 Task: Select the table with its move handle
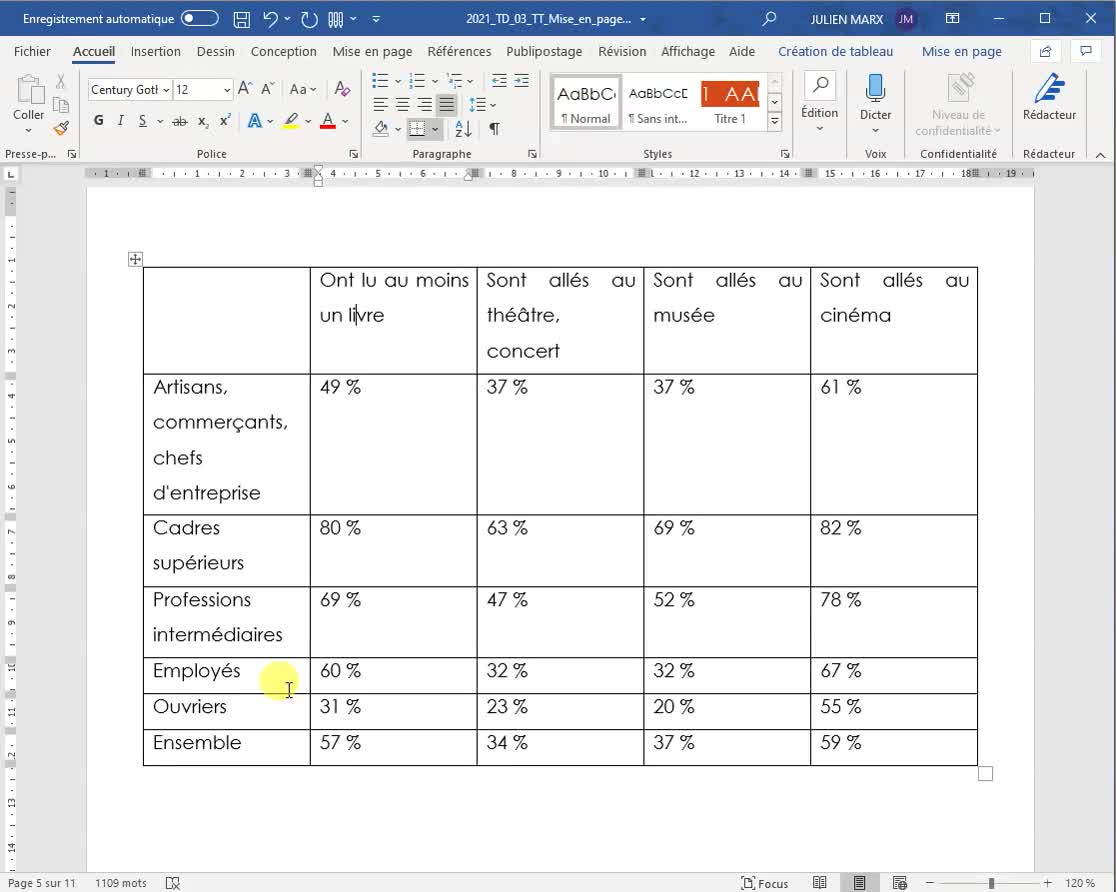click(x=135, y=259)
